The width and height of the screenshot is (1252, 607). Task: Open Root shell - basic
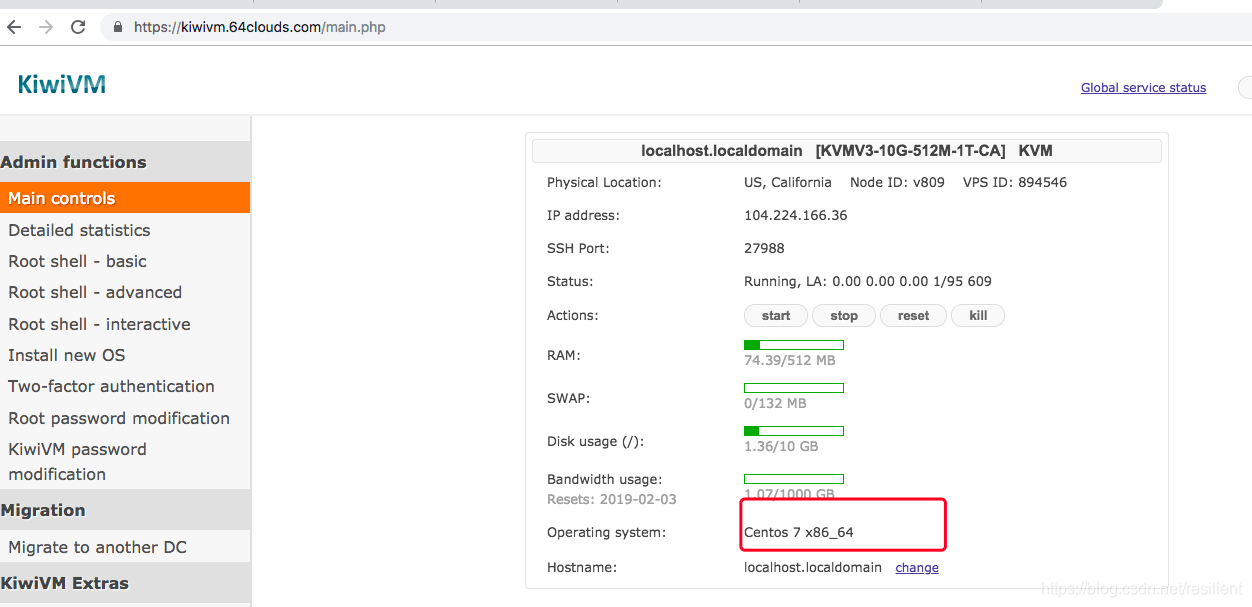click(77, 261)
